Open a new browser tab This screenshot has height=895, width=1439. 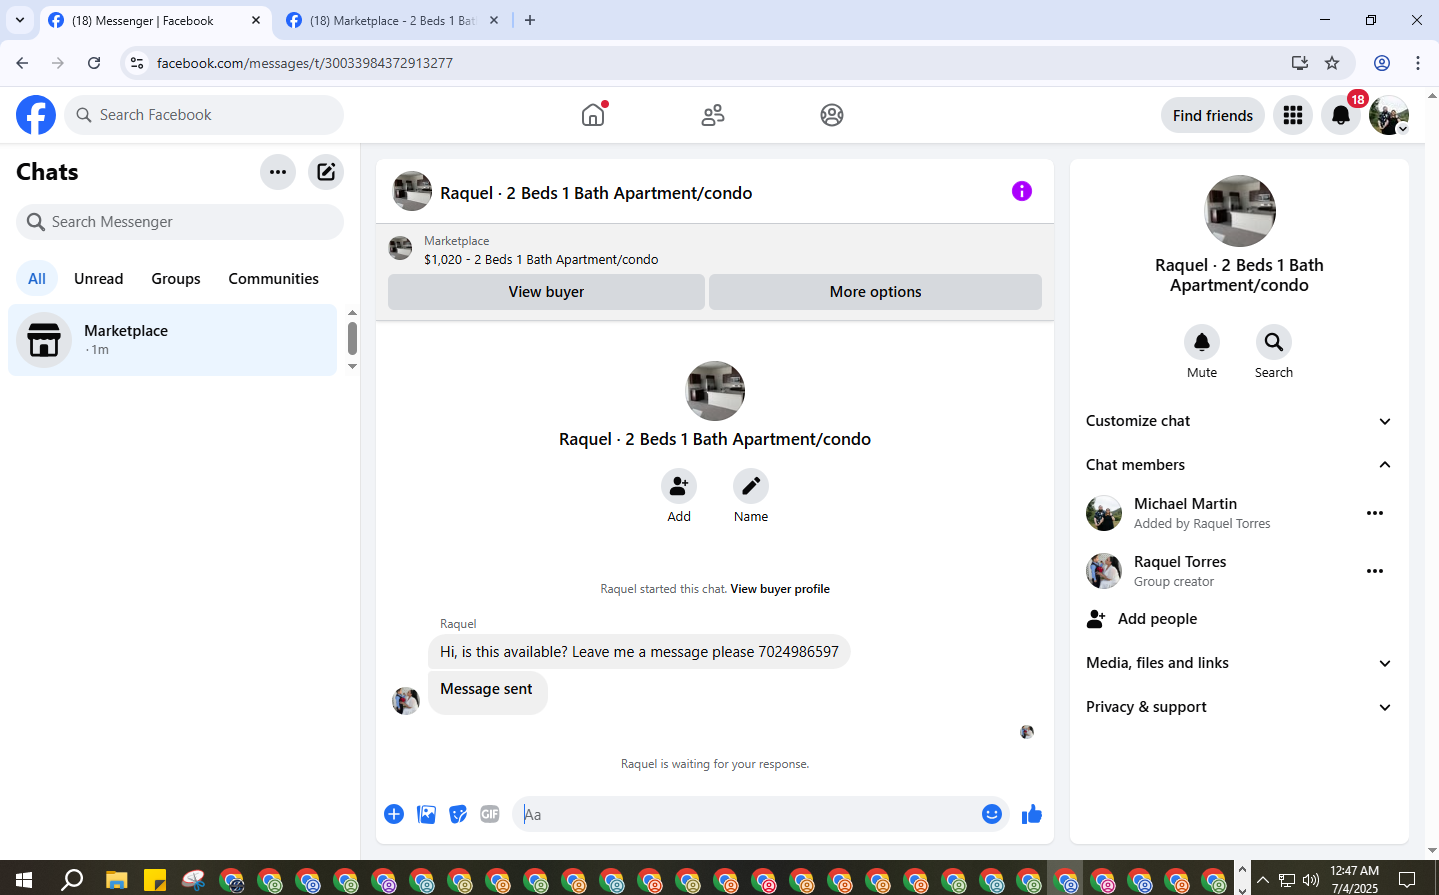tap(530, 20)
